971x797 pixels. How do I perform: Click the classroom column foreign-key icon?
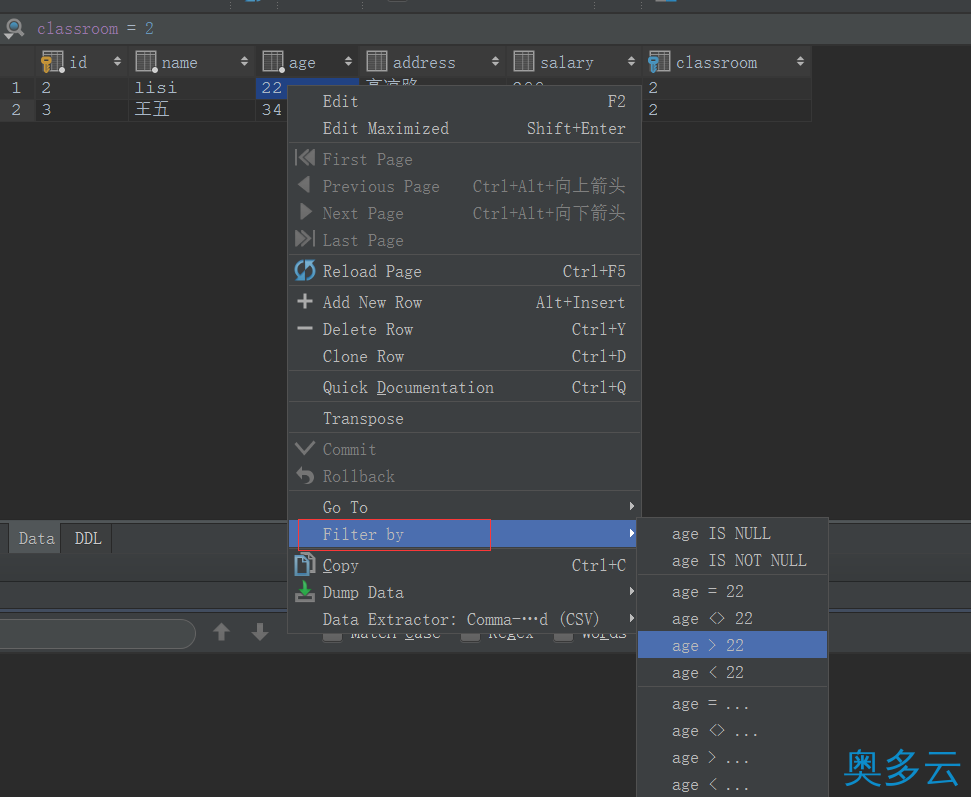point(659,62)
